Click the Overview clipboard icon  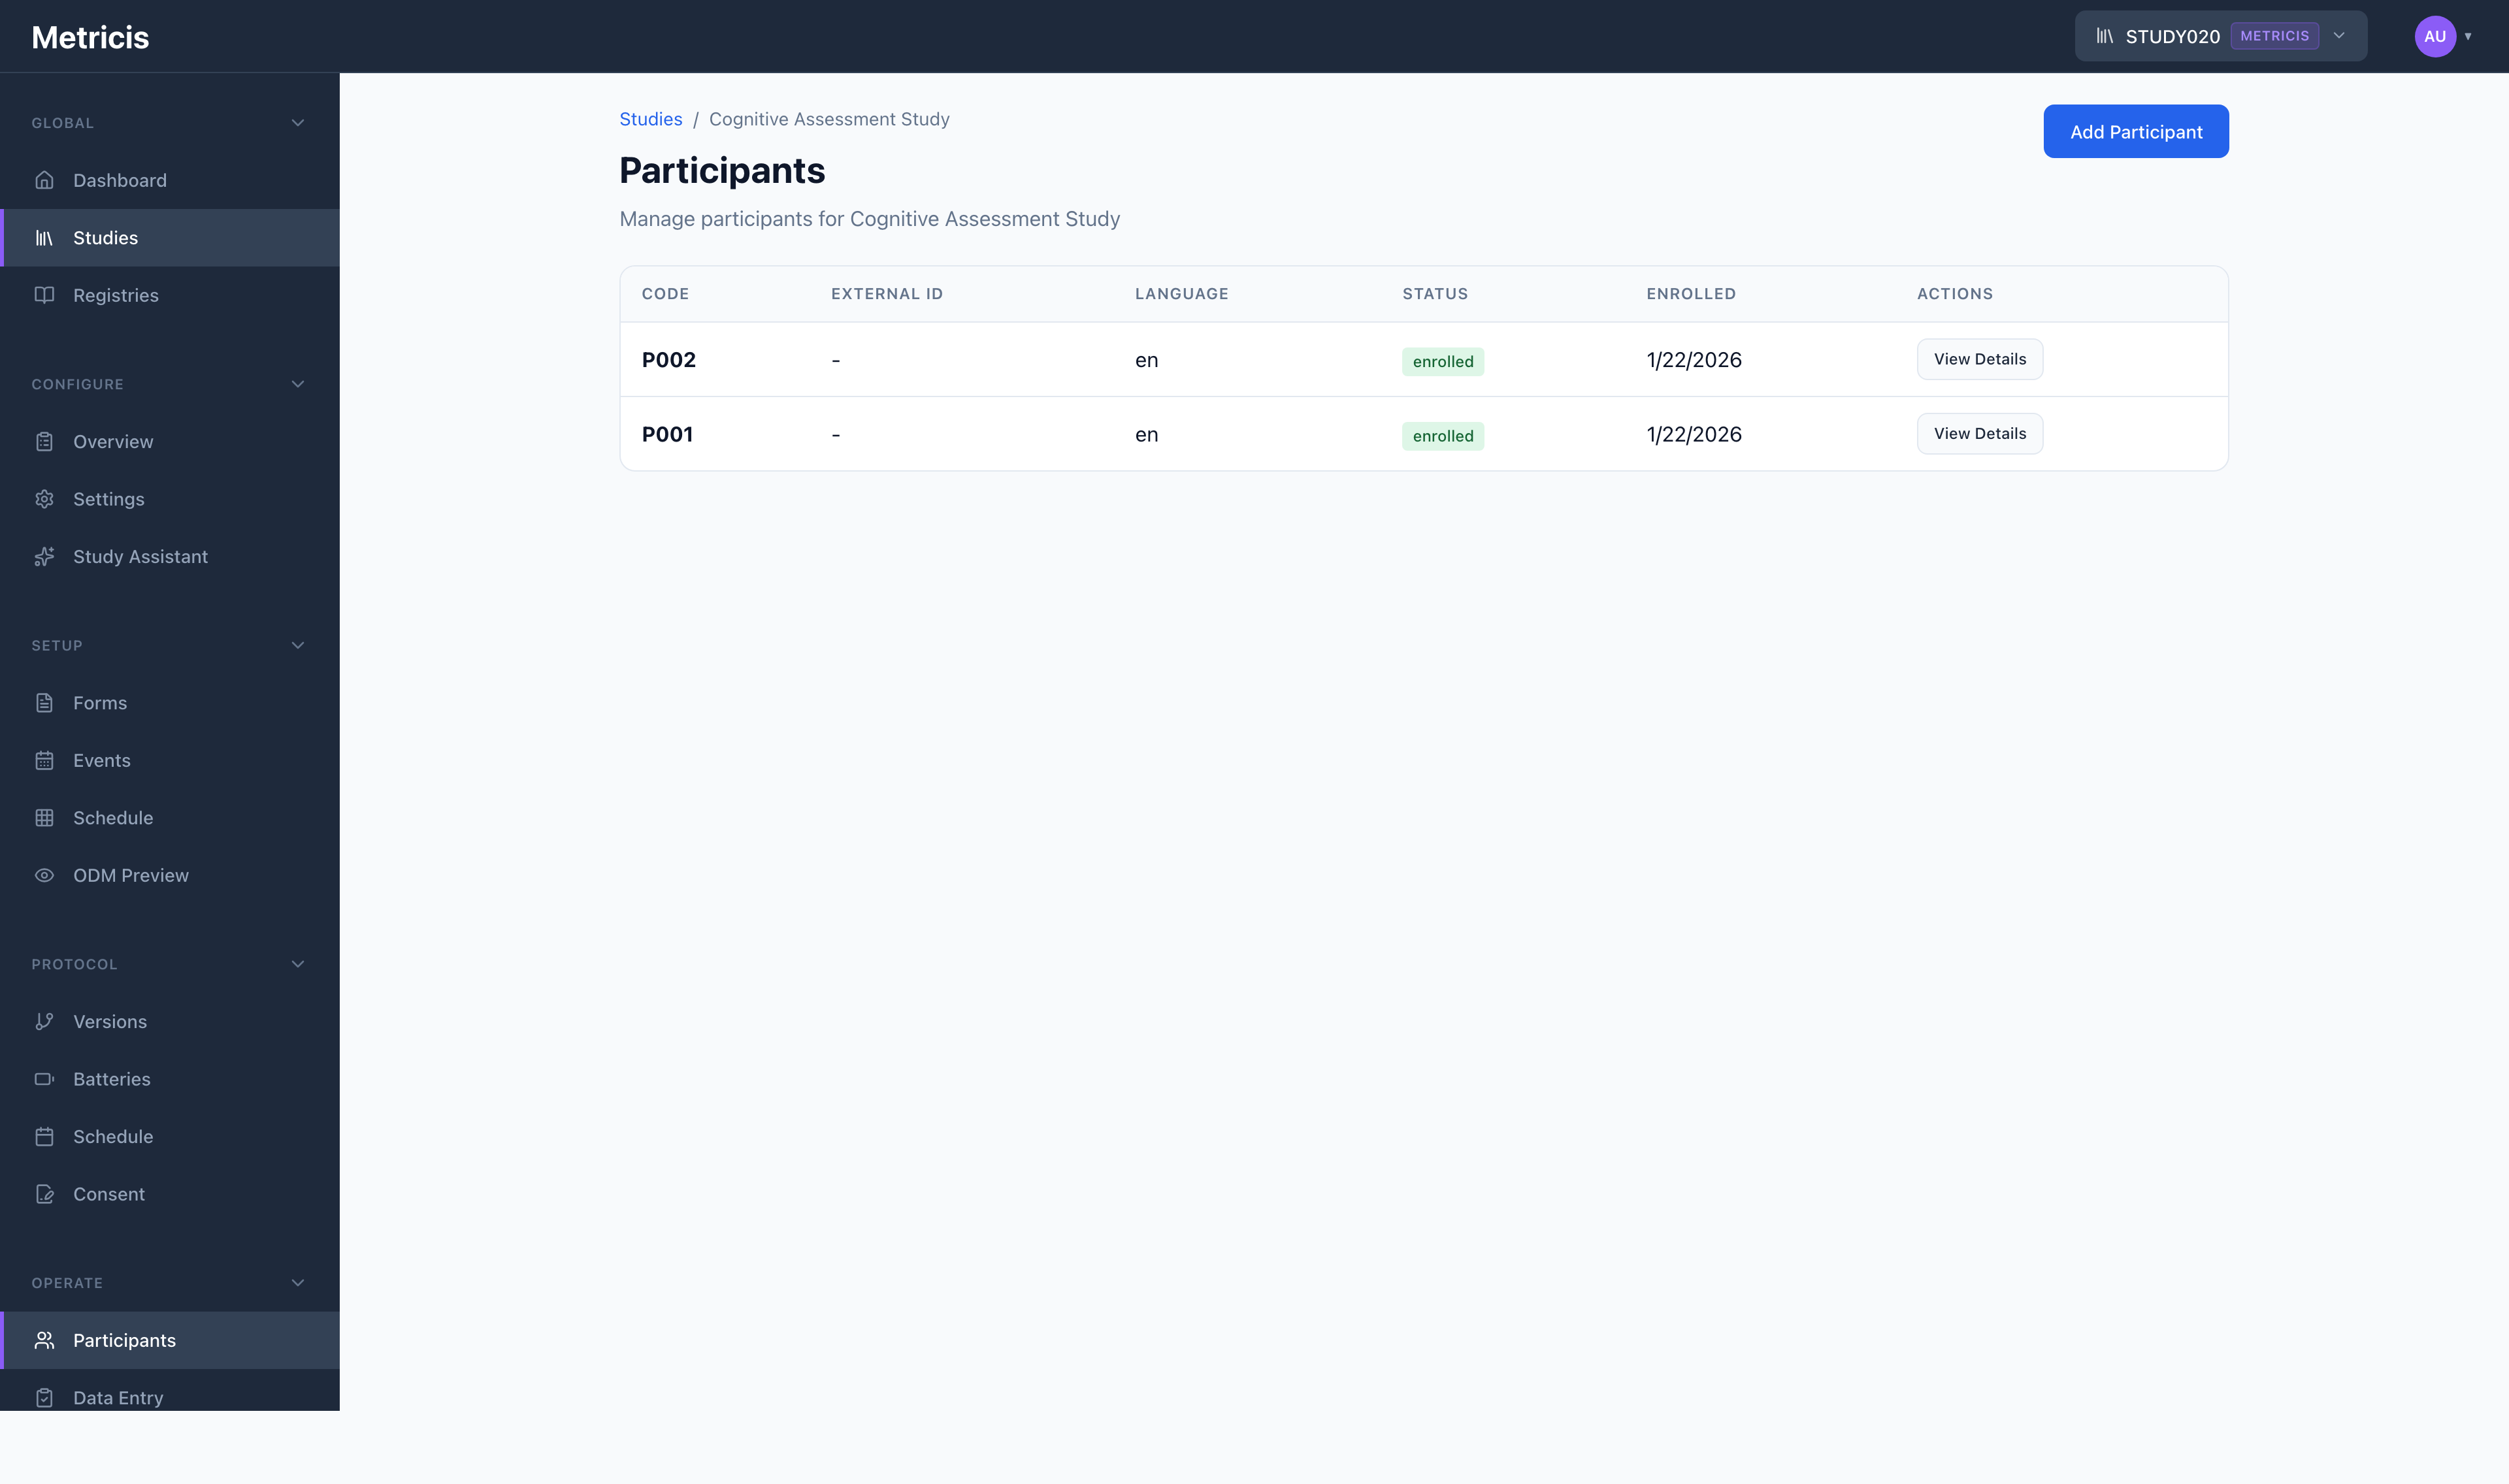point(44,442)
